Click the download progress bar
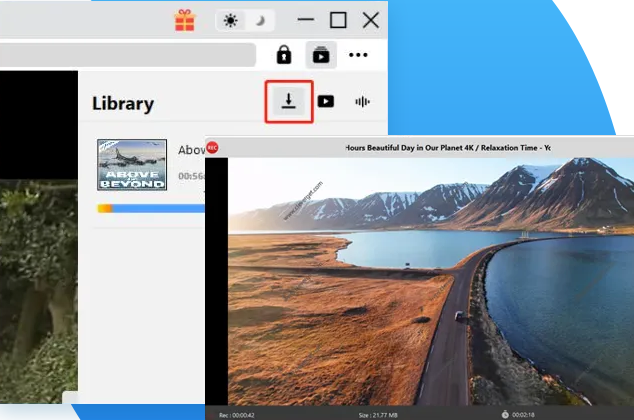634x420 pixels. 151,208
